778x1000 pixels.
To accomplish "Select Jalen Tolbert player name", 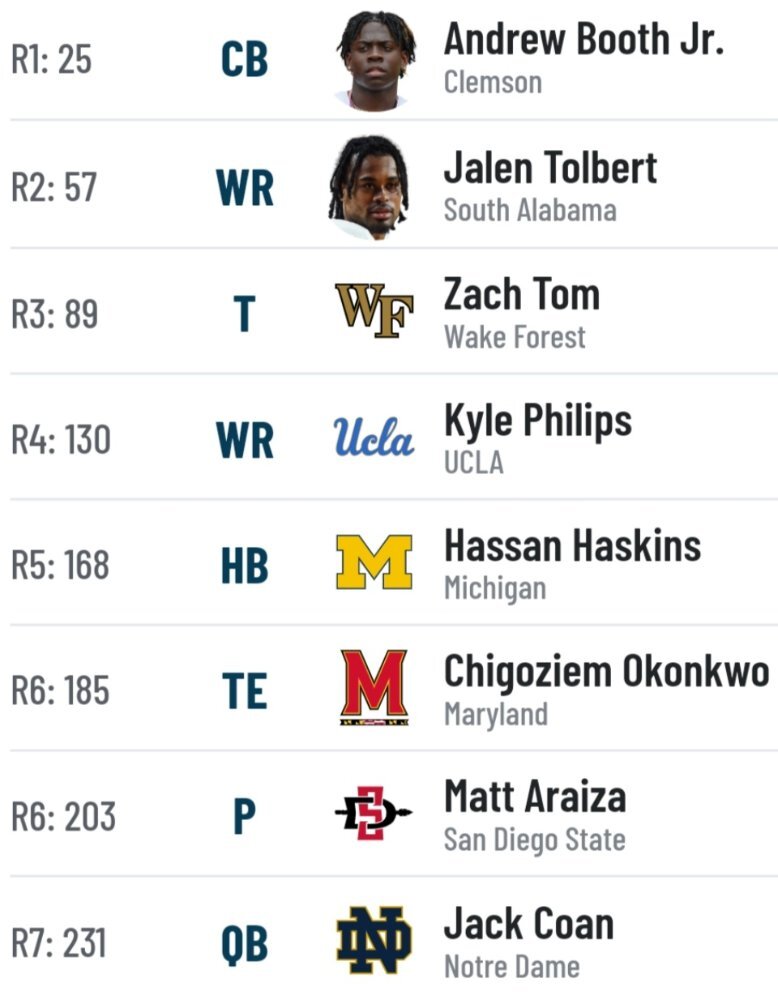I will (550, 168).
